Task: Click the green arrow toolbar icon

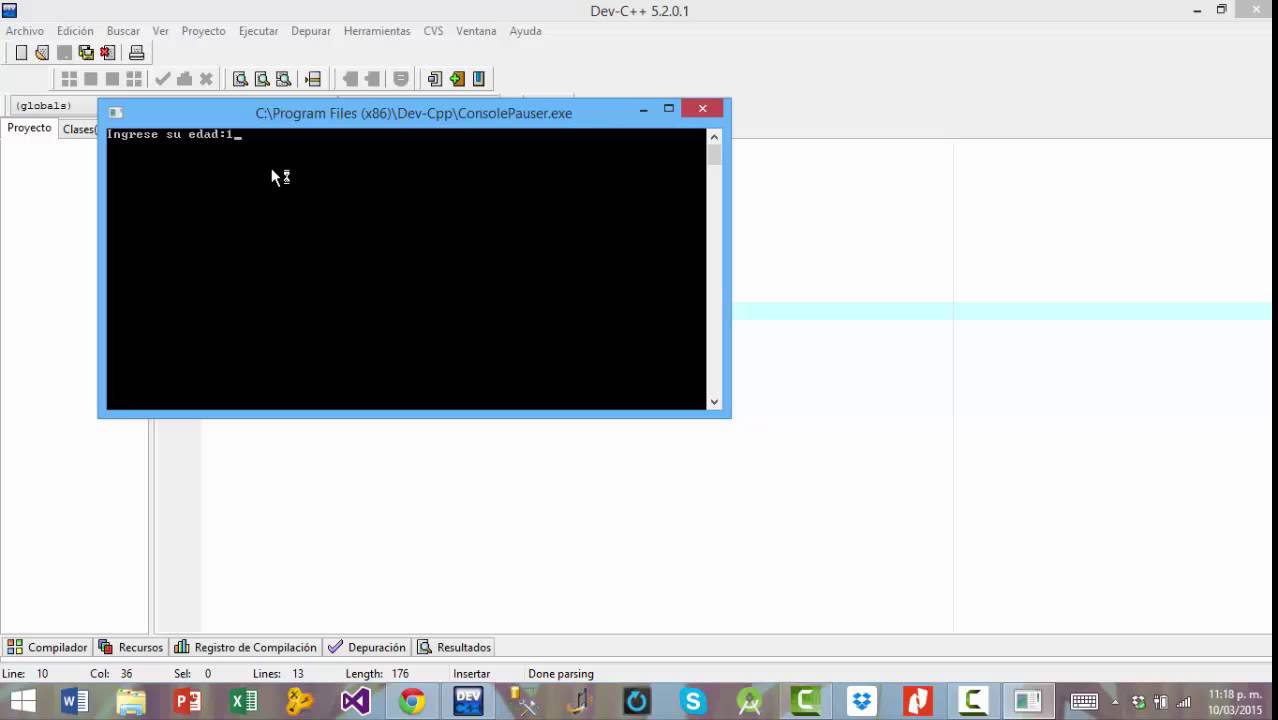Action: (457, 79)
